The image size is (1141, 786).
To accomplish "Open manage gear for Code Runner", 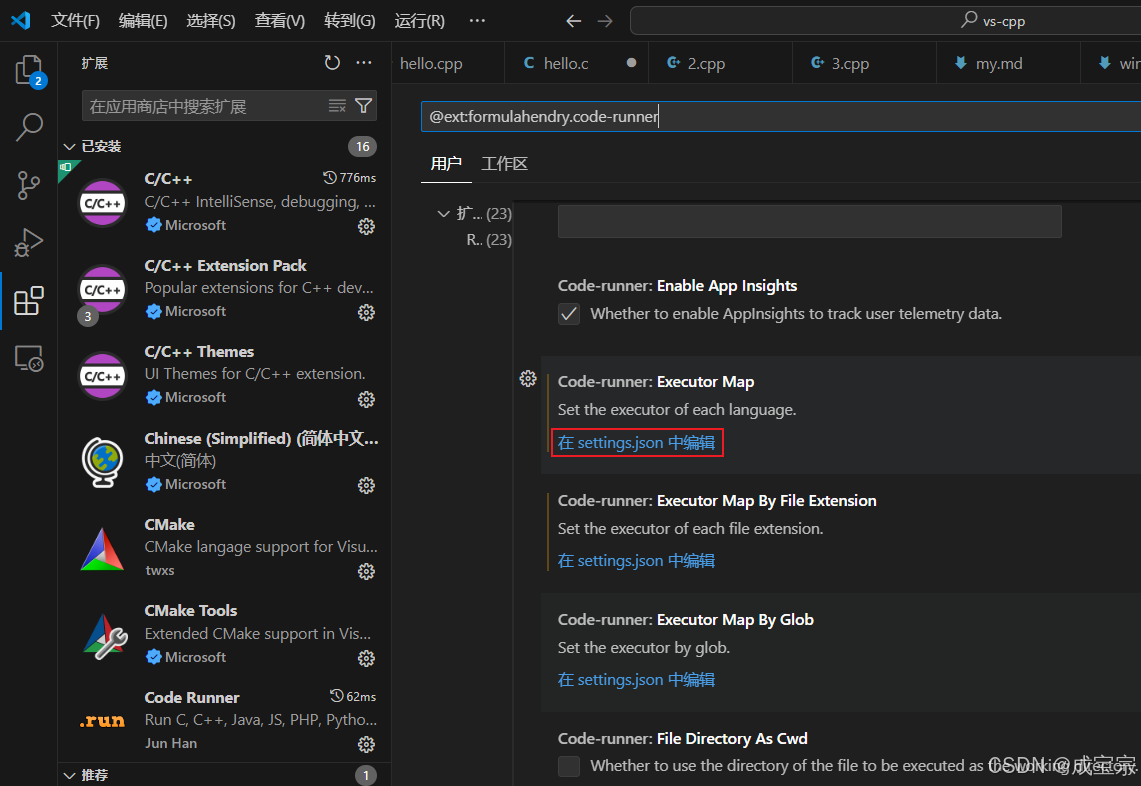I will (x=366, y=744).
